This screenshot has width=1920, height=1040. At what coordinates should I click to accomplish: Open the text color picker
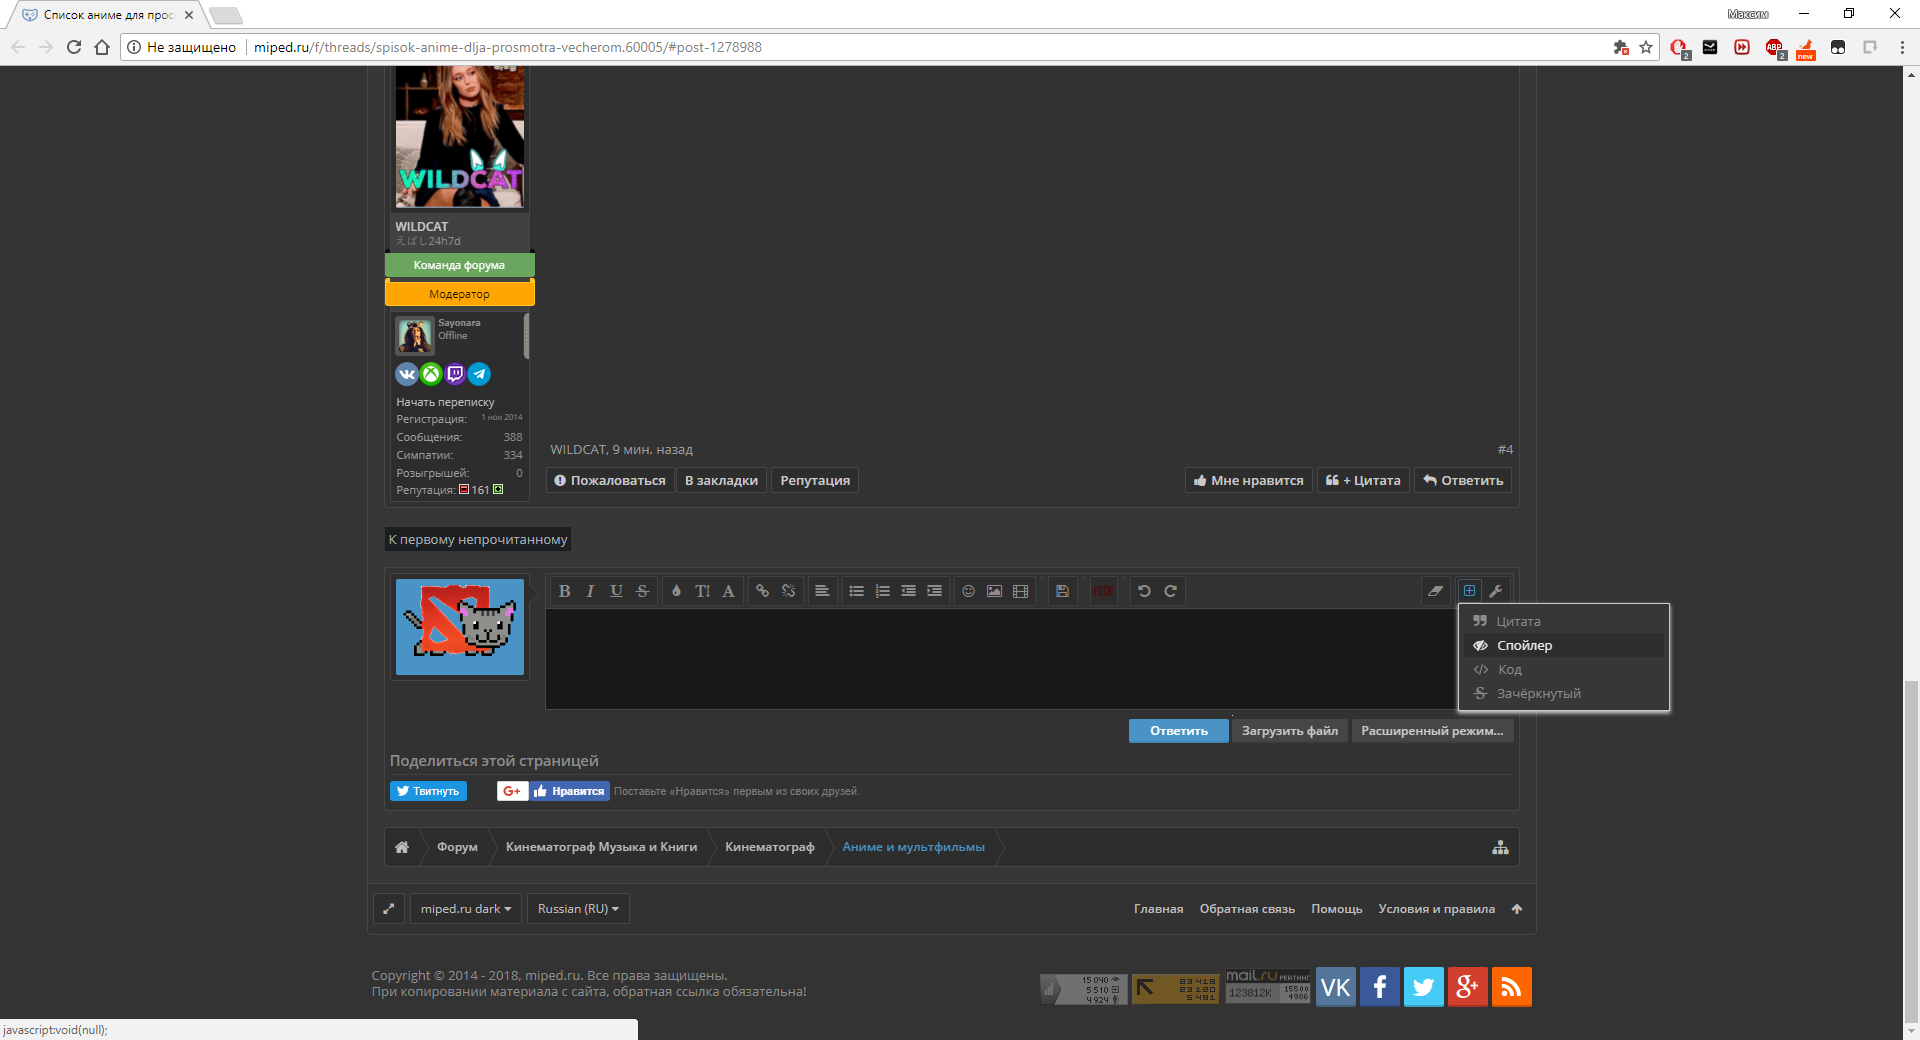pyautogui.click(x=676, y=591)
